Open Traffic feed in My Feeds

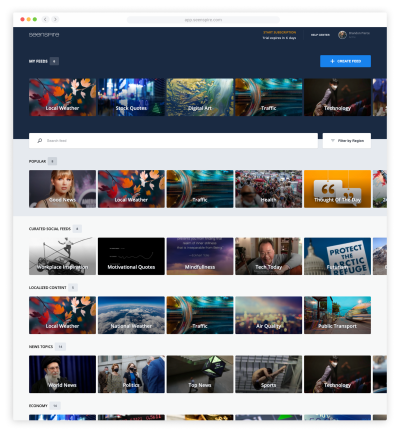point(269,97)
